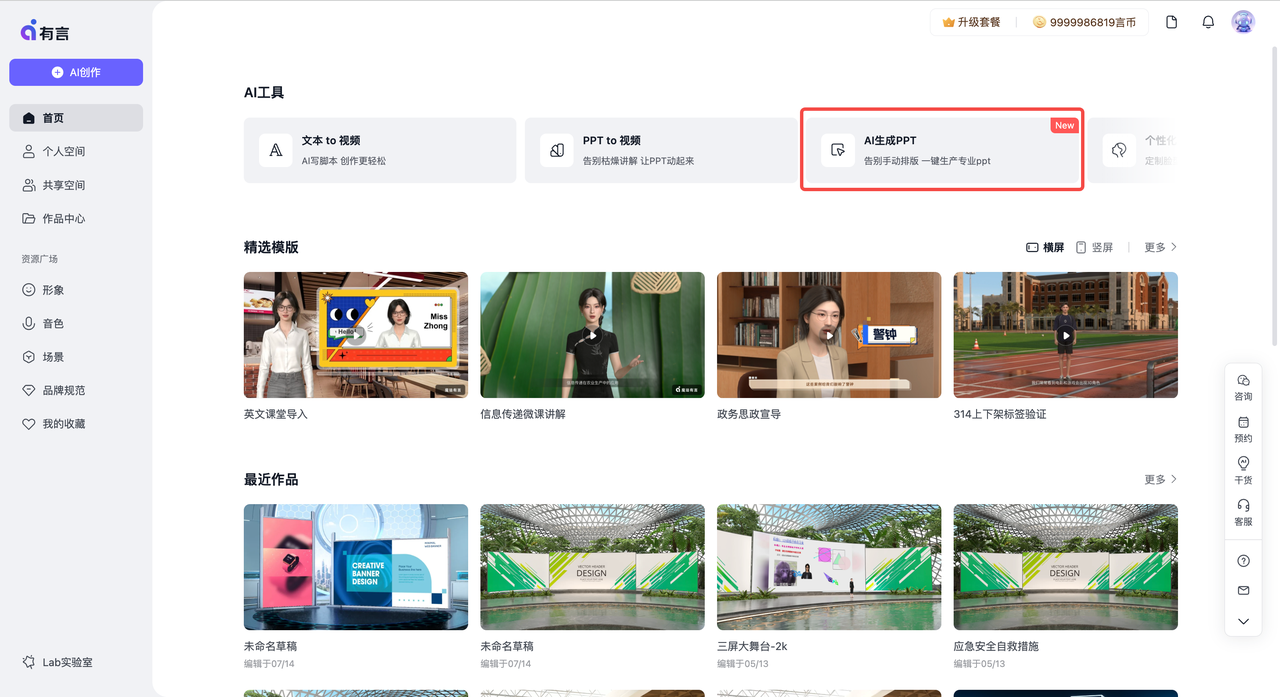
Task: Launch the AI生成PPT tool card
Action: 941,149
